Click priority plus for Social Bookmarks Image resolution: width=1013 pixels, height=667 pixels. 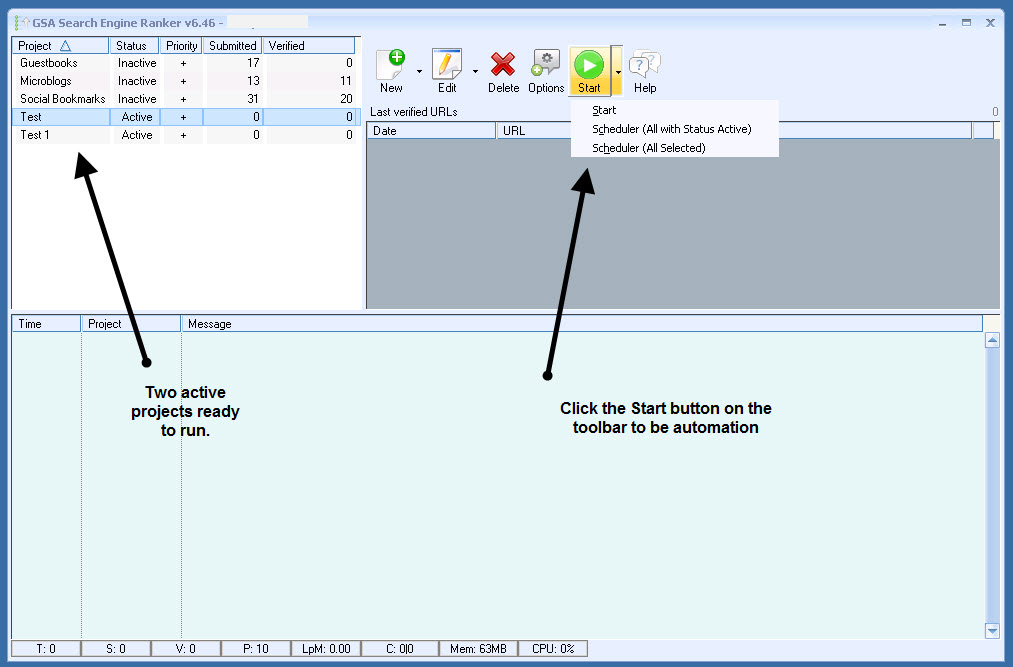[x=183, y=99]
